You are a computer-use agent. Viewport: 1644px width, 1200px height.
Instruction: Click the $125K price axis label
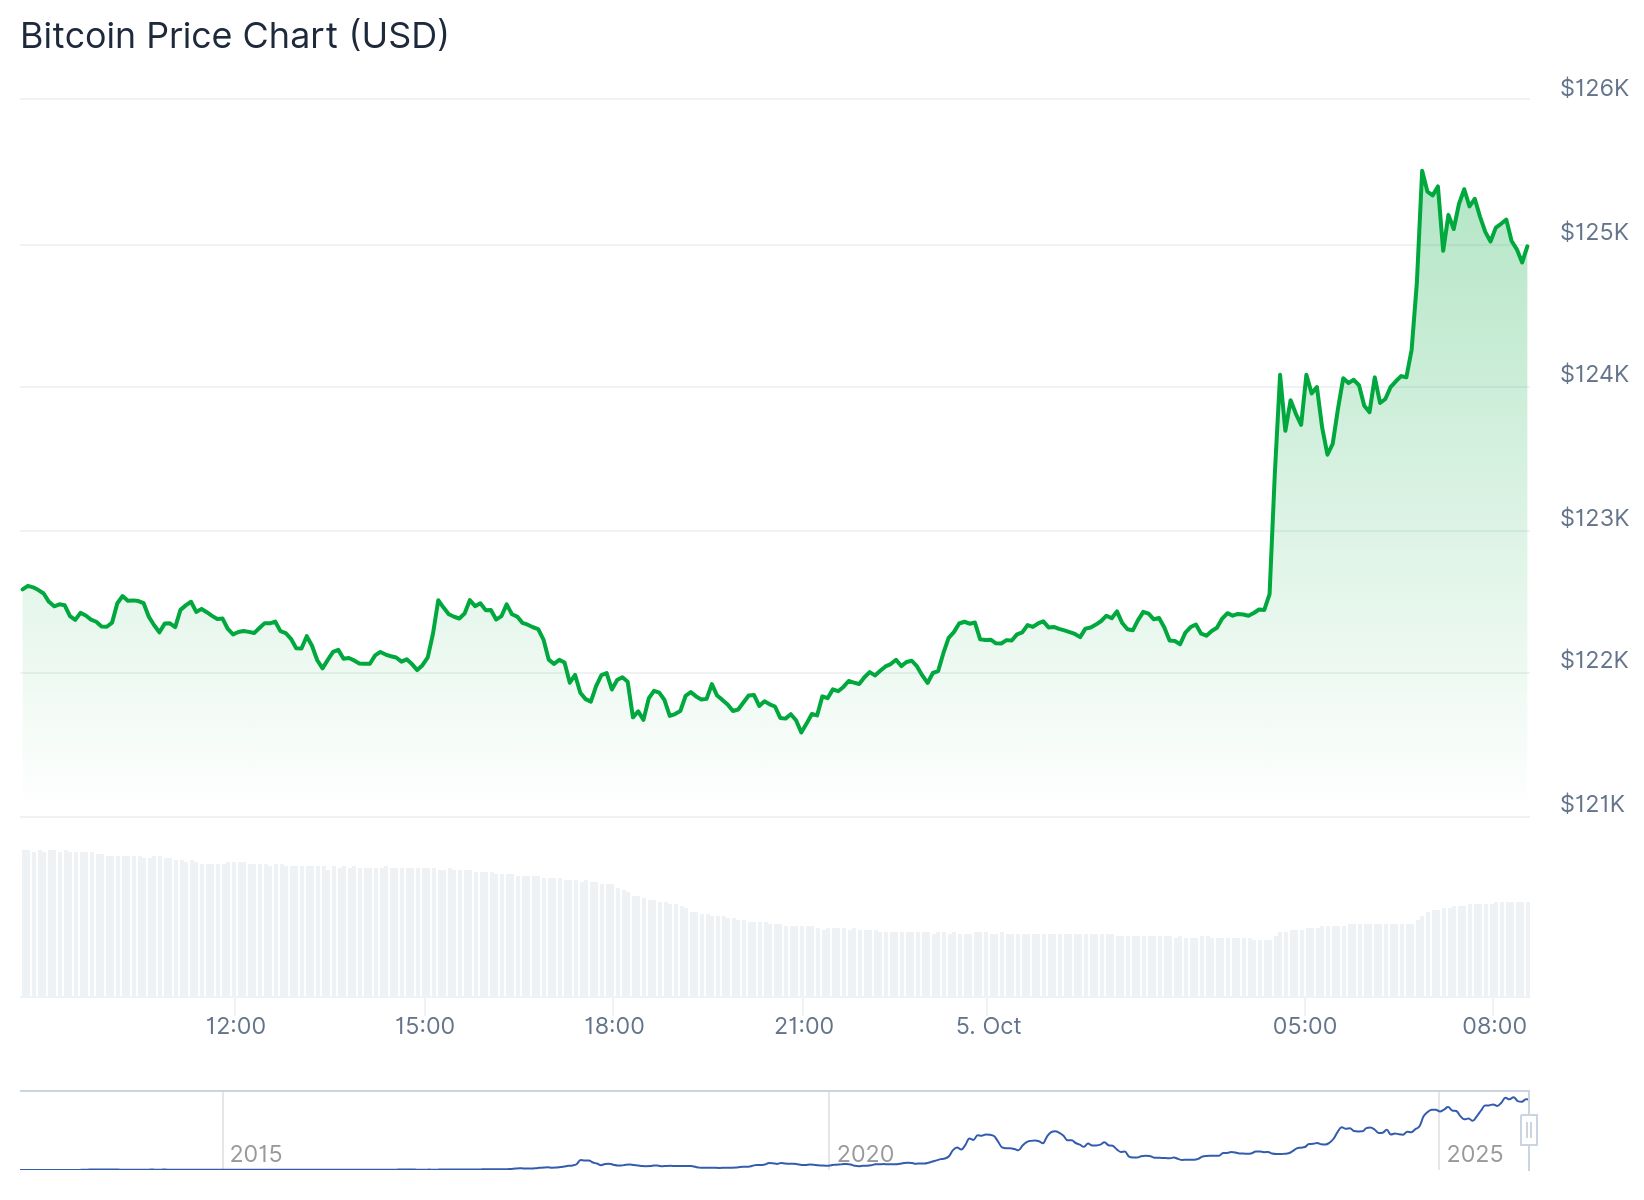pyautogui.click(x=1594, y=232)
